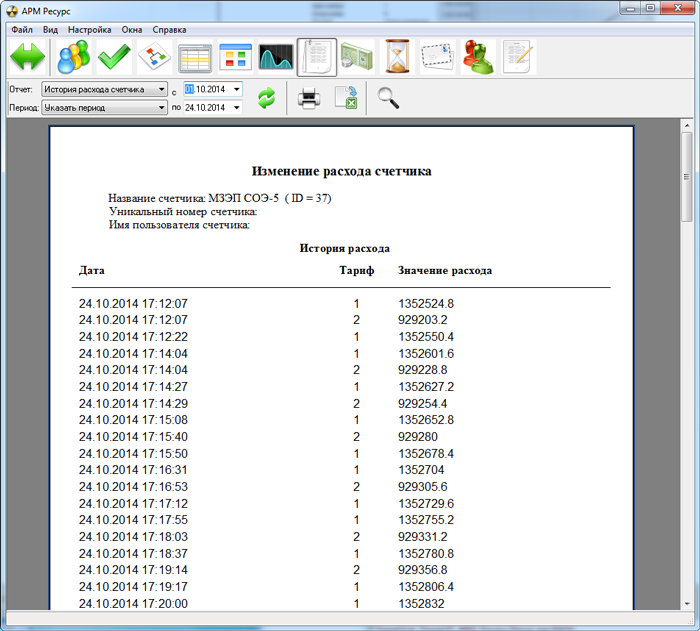Image resolution: width=700 pixels, height=631 pixels.
Task: Open the yellow table grid icon
Action: [195, 58]
